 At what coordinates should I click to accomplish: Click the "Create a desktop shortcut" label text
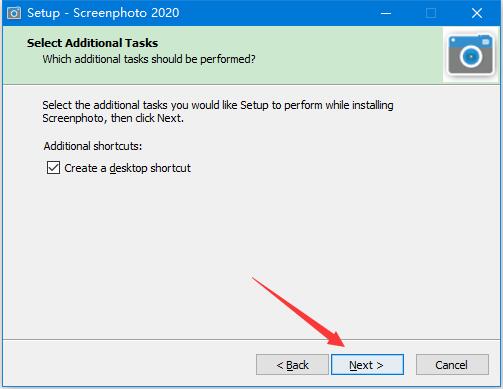(x=127, y=168)
